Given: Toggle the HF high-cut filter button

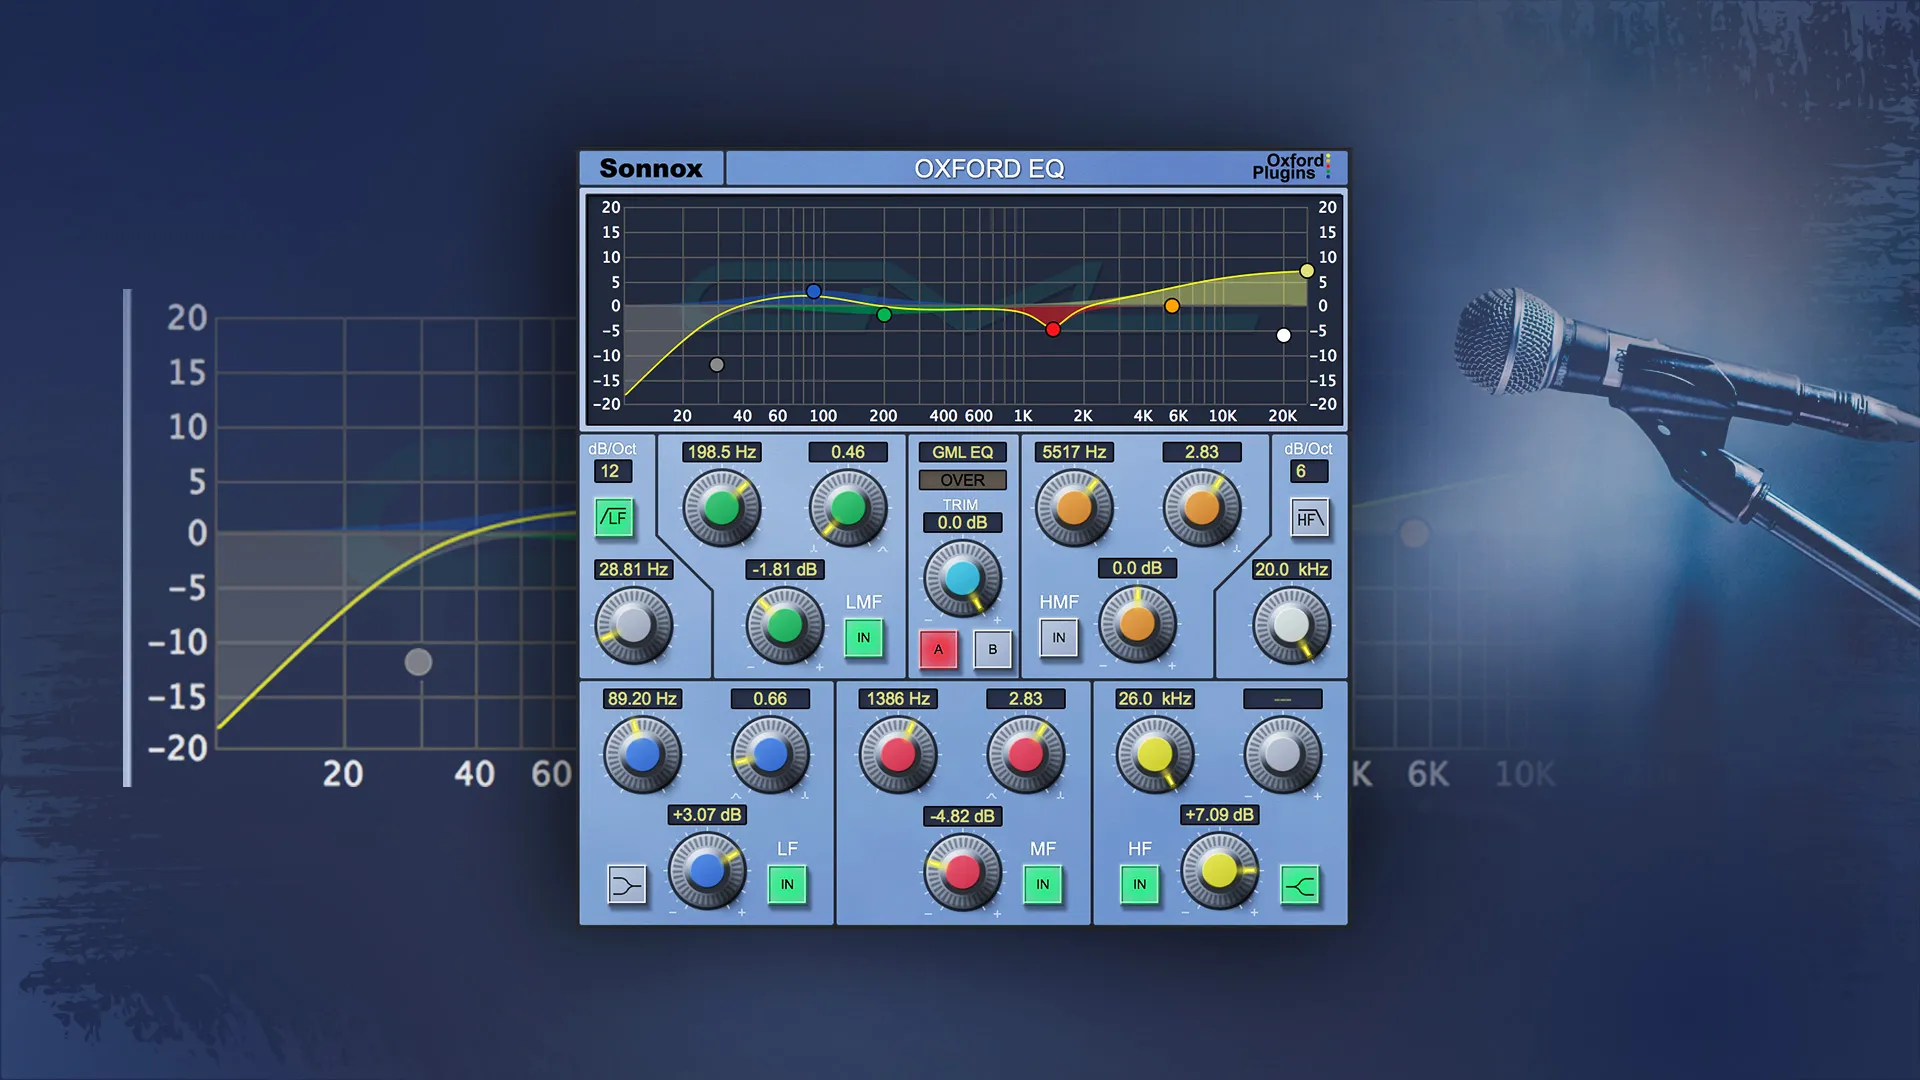Looking at the screenshot, I should pos(1309,518).
